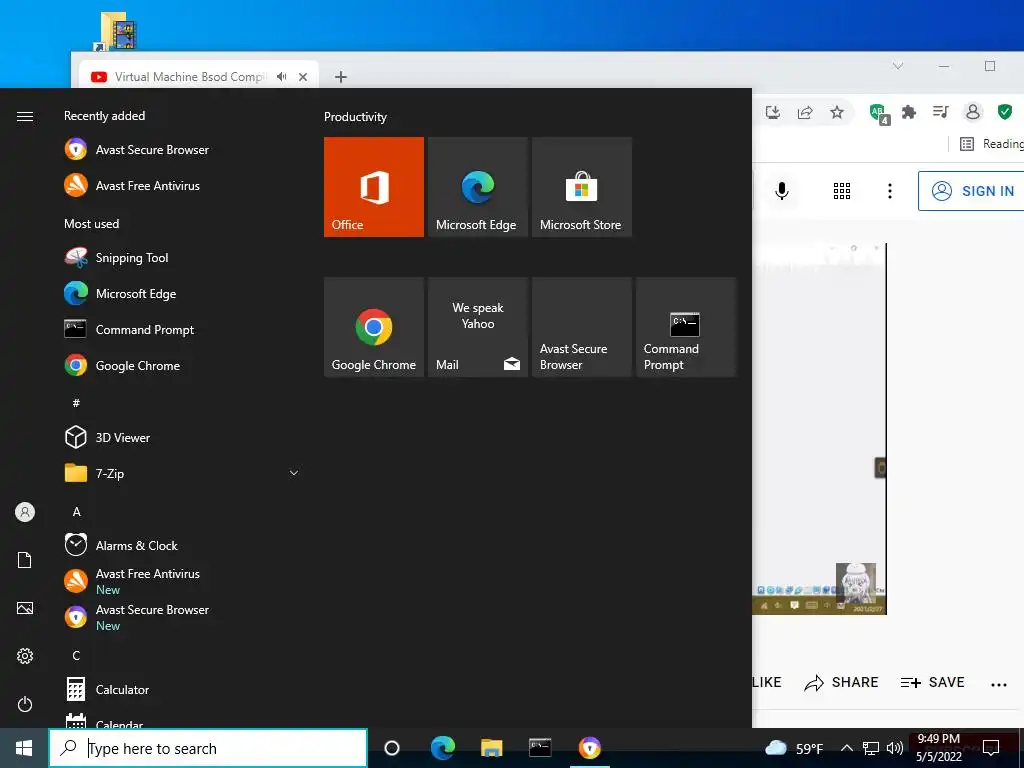Switch to Avast browser on taskbar
The height and width of the screenshot is (768, 1024).
[x=590, y=748]
